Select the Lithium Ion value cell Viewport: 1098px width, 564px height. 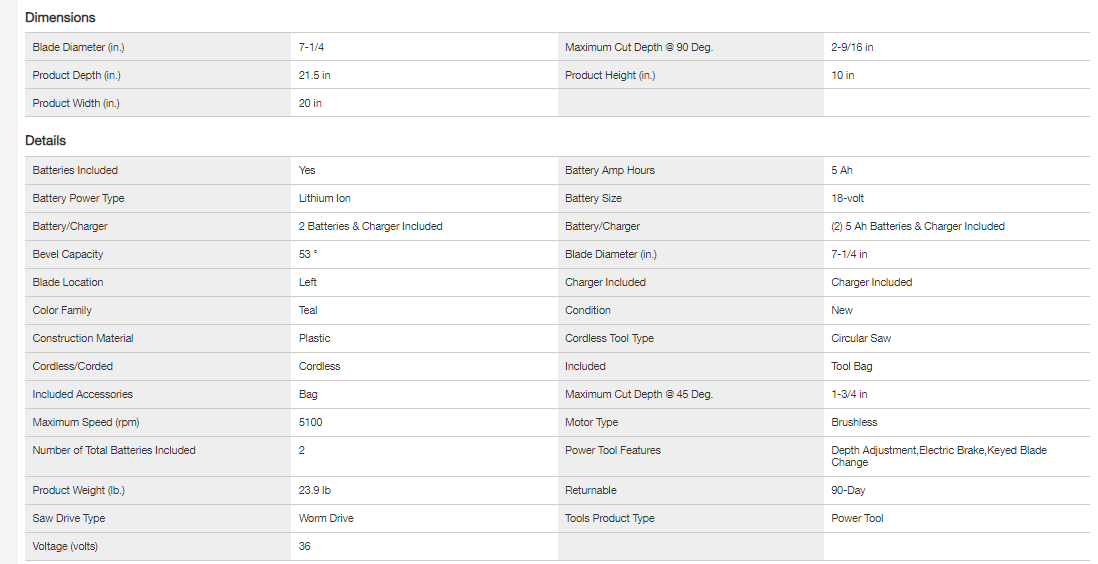coord(325,198)
